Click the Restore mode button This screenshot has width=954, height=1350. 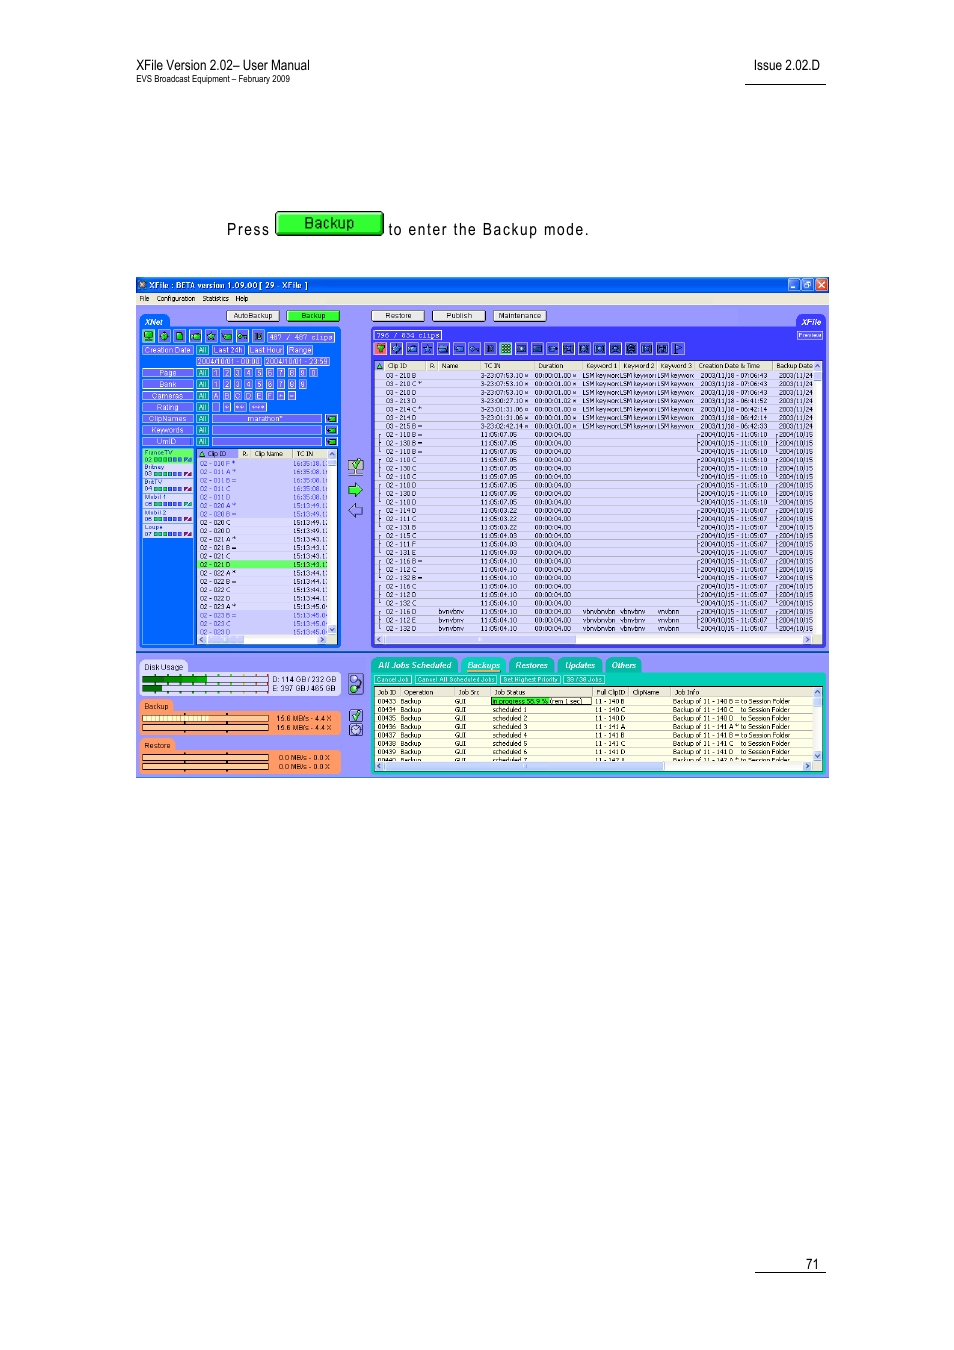398,316
